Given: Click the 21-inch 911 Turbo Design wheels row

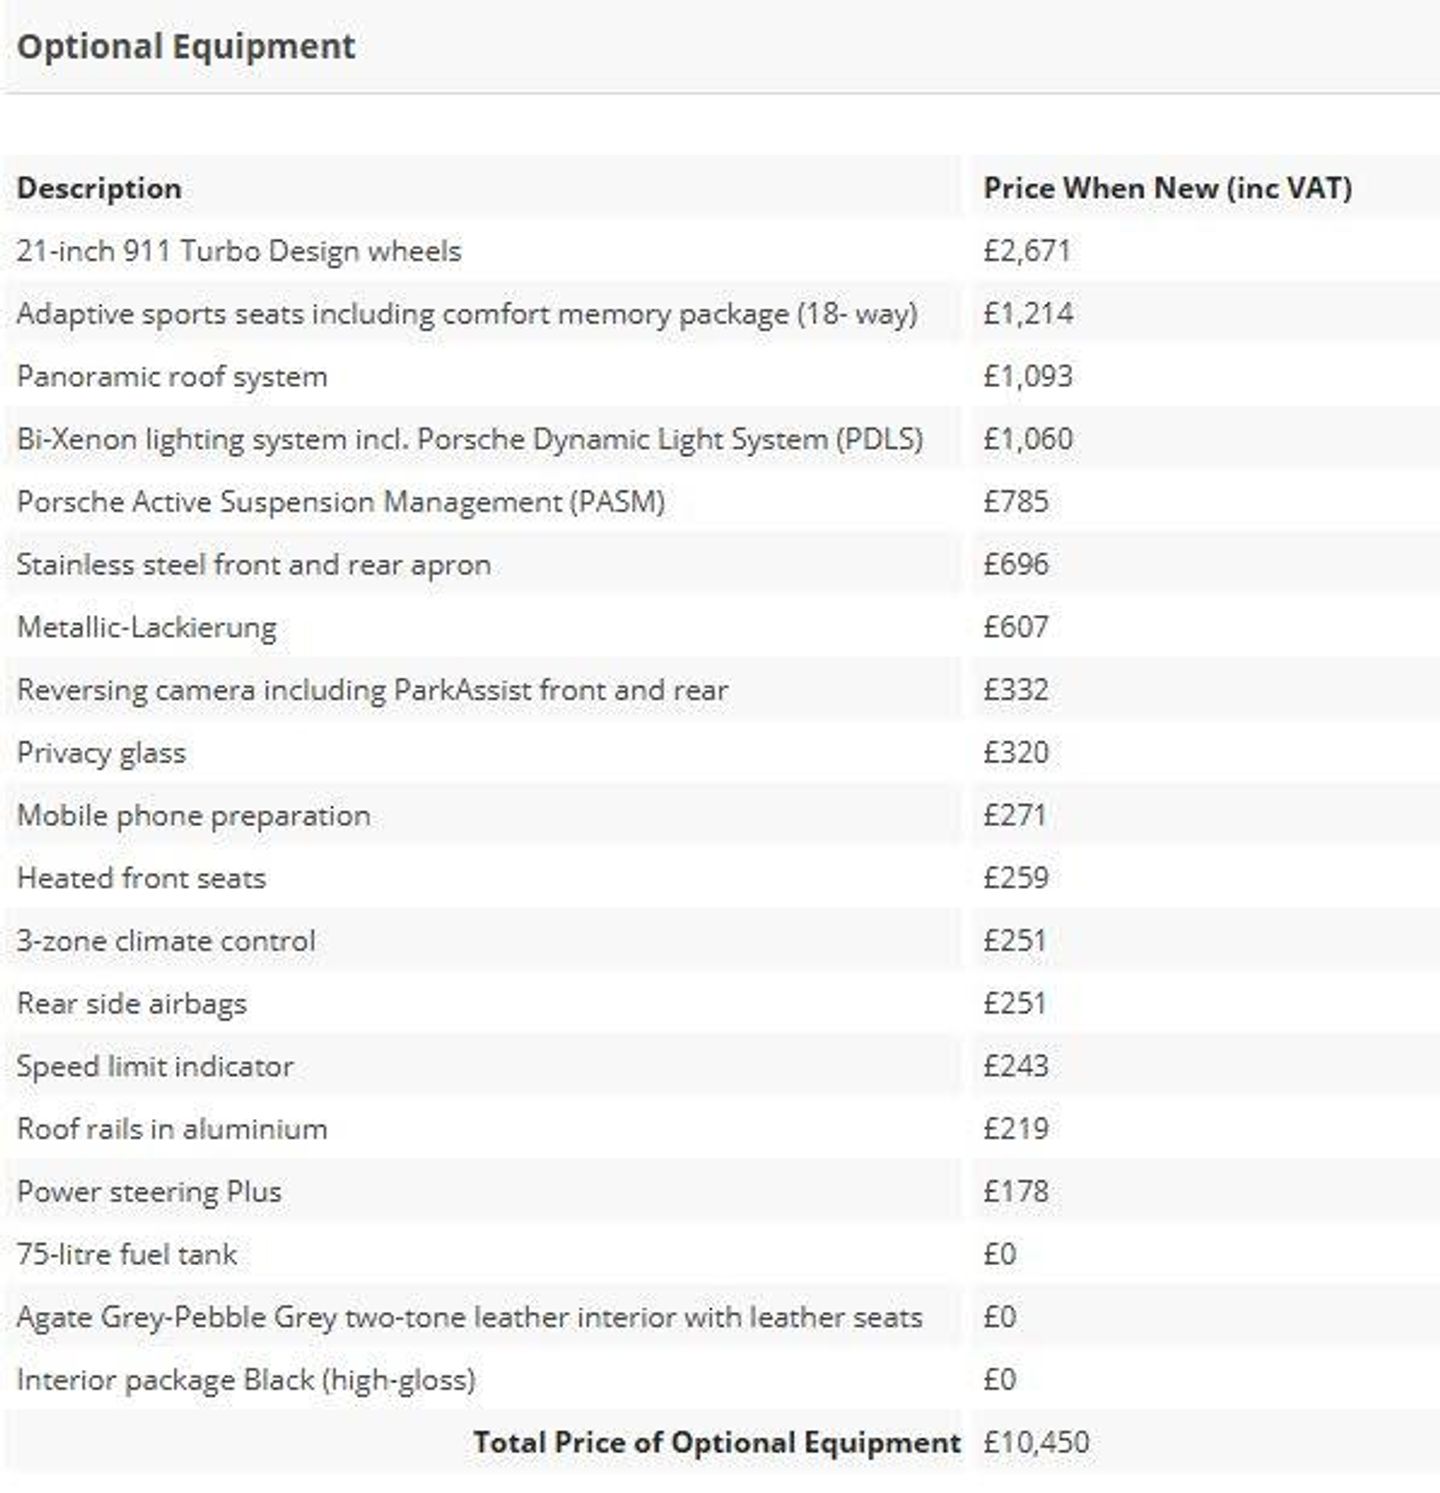Looking at the screenshot, I should (x=720, y=251).
